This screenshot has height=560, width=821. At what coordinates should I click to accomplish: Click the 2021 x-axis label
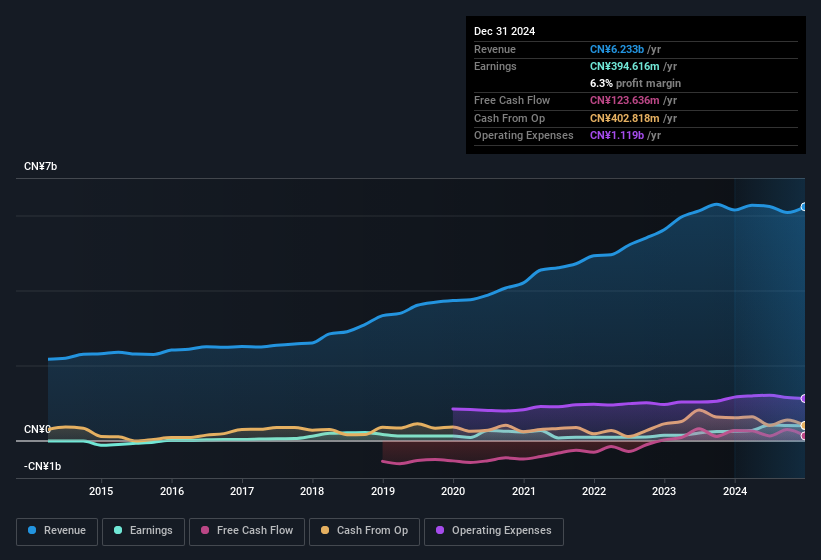coord(524,491)
